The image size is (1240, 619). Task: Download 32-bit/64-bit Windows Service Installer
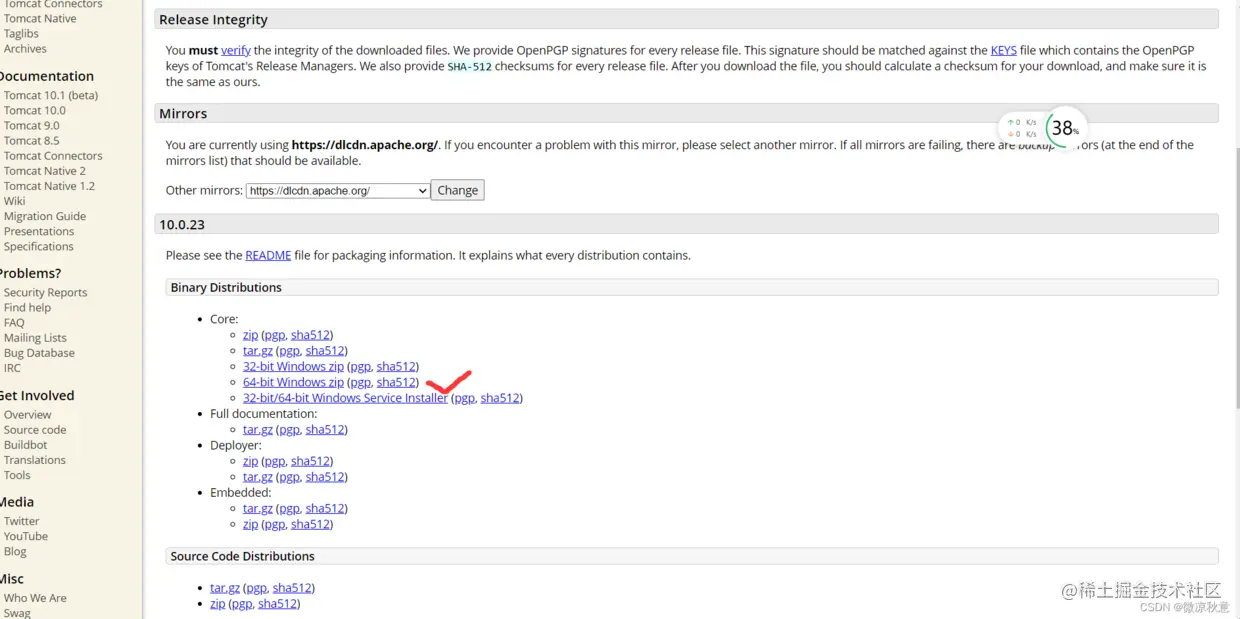(x=345, y=398)
